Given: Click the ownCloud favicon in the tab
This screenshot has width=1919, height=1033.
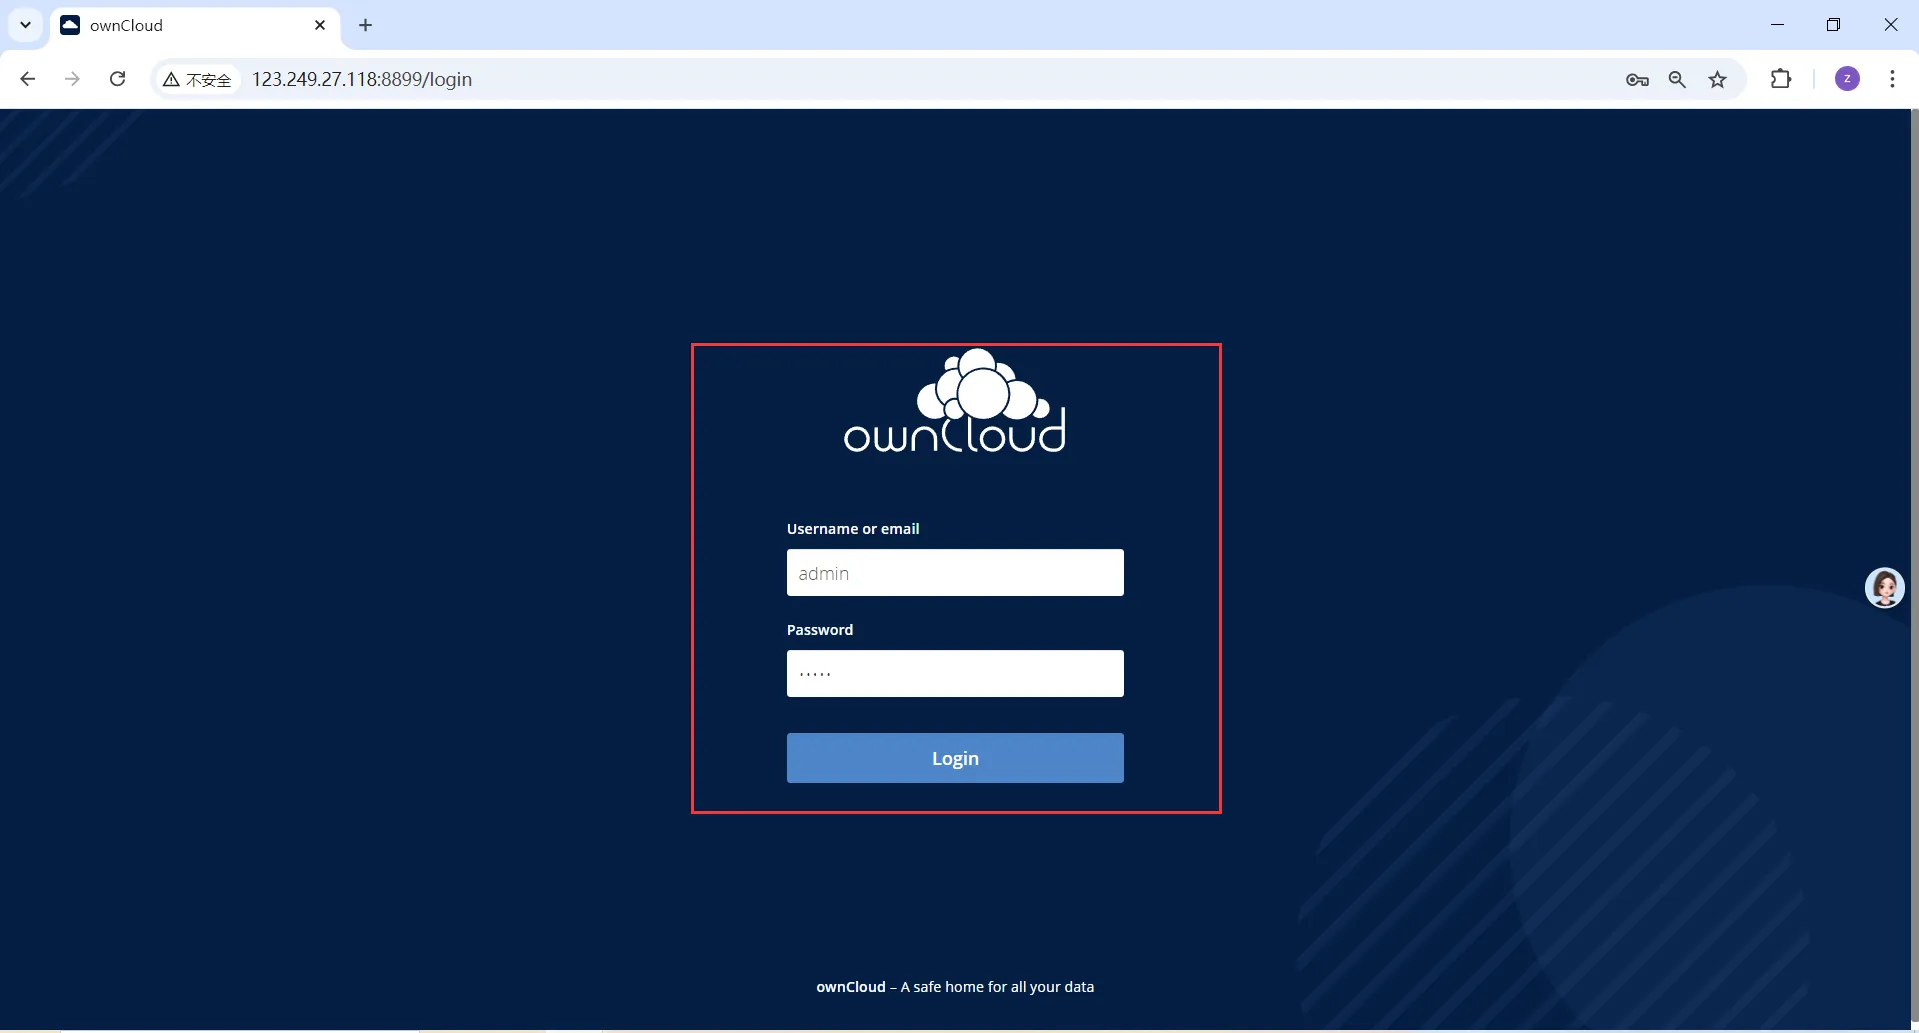Looking at the screenshot, I should pos(70,25).
